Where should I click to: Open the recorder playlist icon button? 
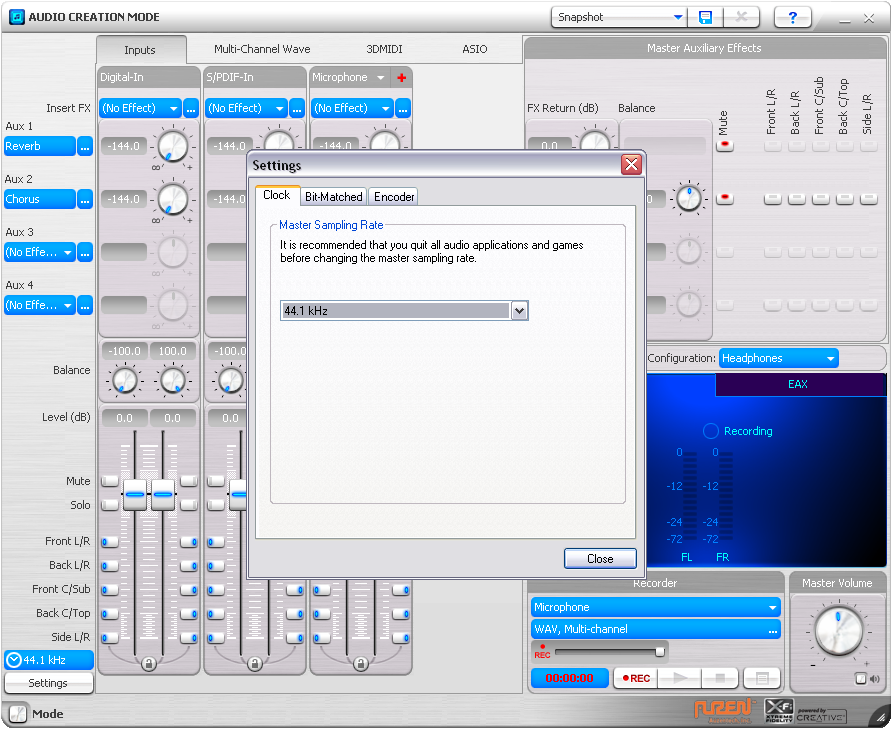pyautogui.click(x=762, y=678)
